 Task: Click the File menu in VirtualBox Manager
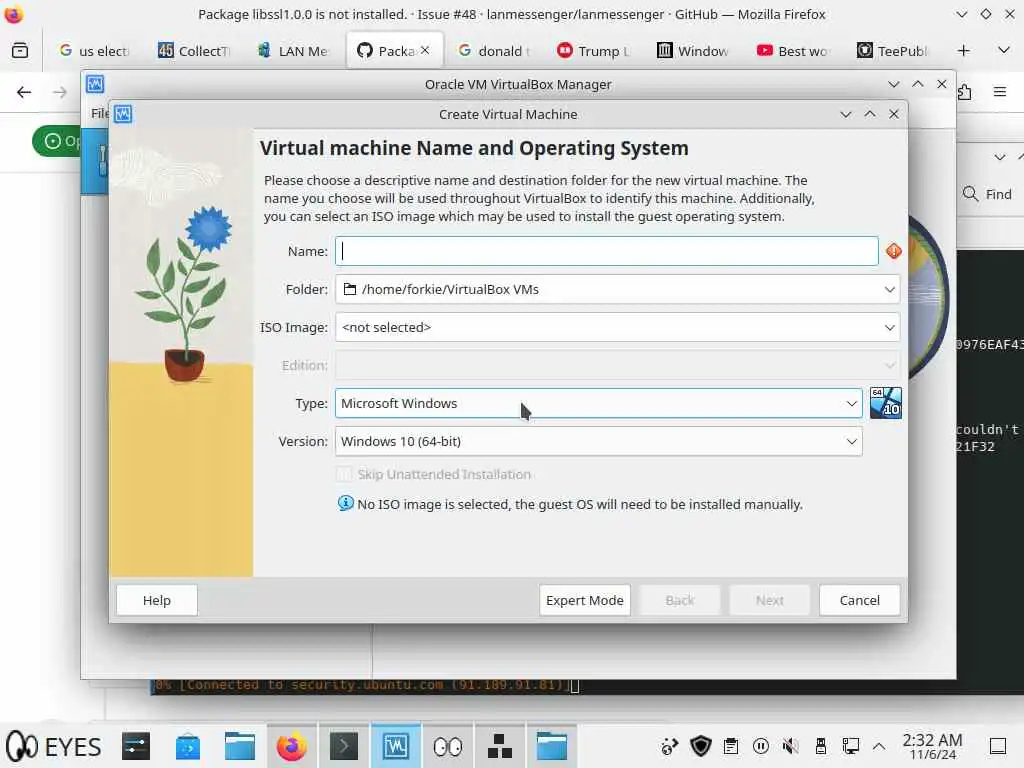coord(99,114)
